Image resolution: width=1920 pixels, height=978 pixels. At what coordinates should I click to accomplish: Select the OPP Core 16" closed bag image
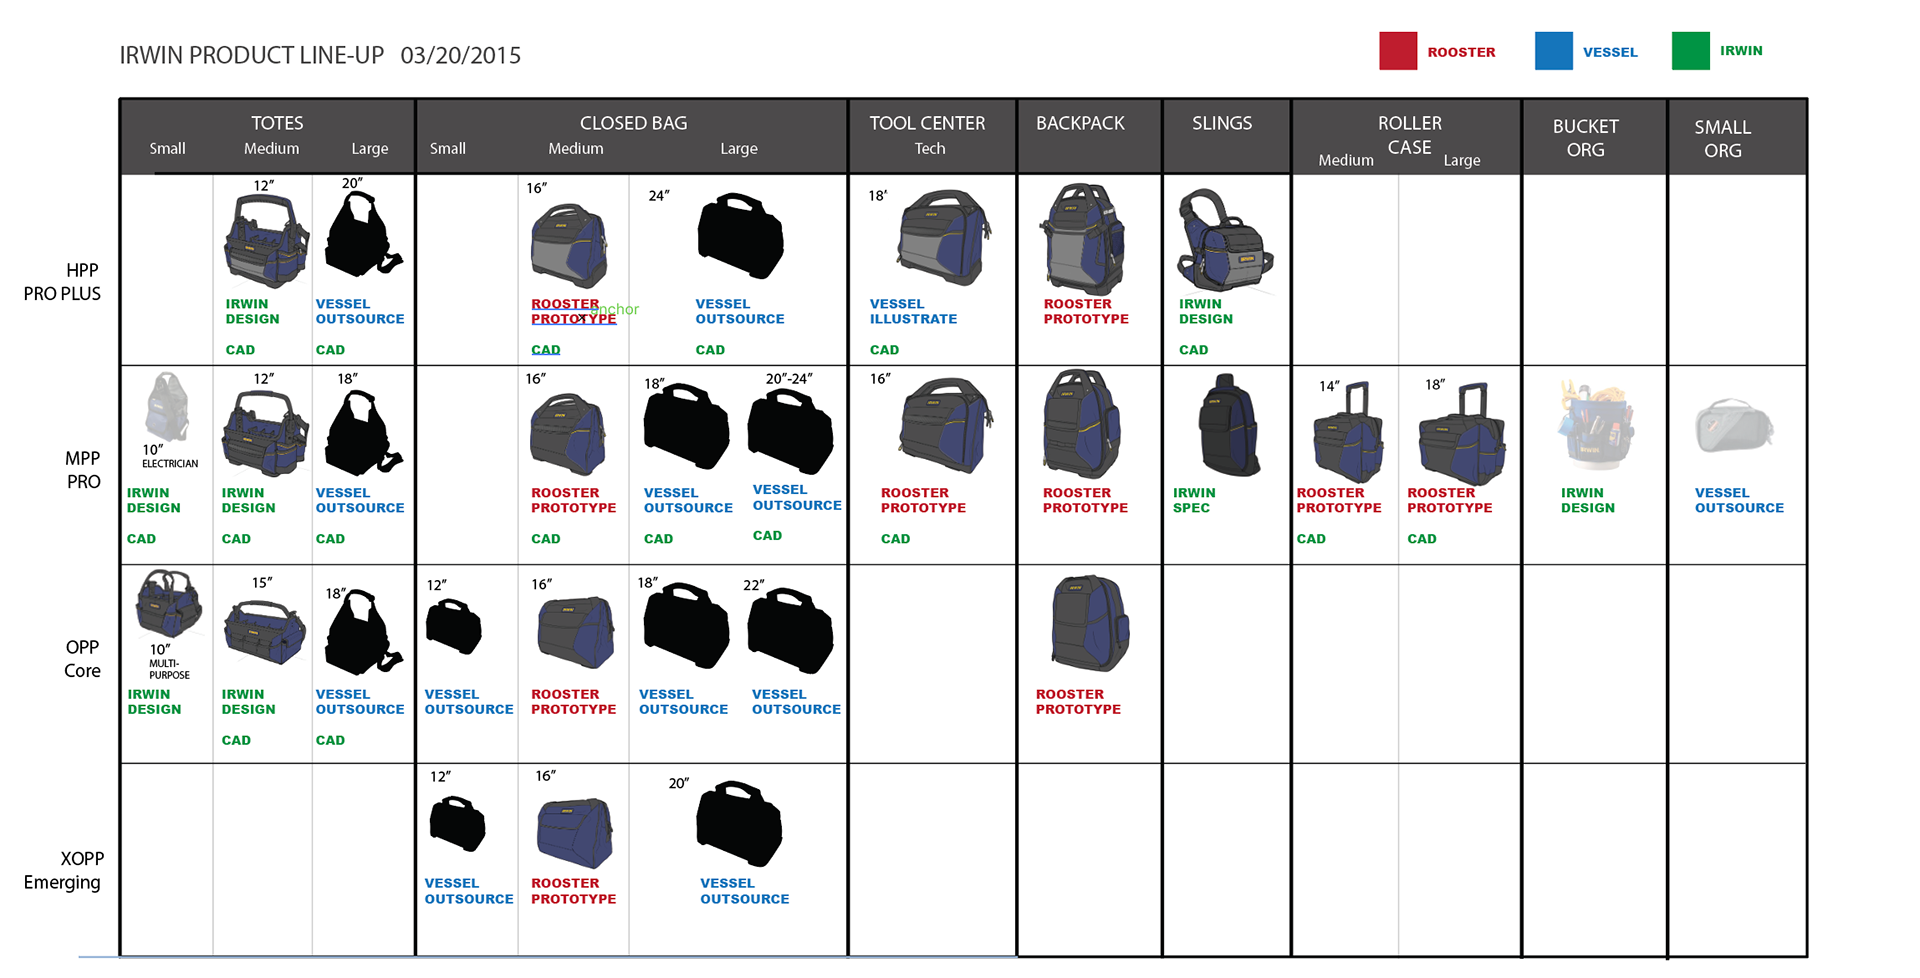coord(576,633)
